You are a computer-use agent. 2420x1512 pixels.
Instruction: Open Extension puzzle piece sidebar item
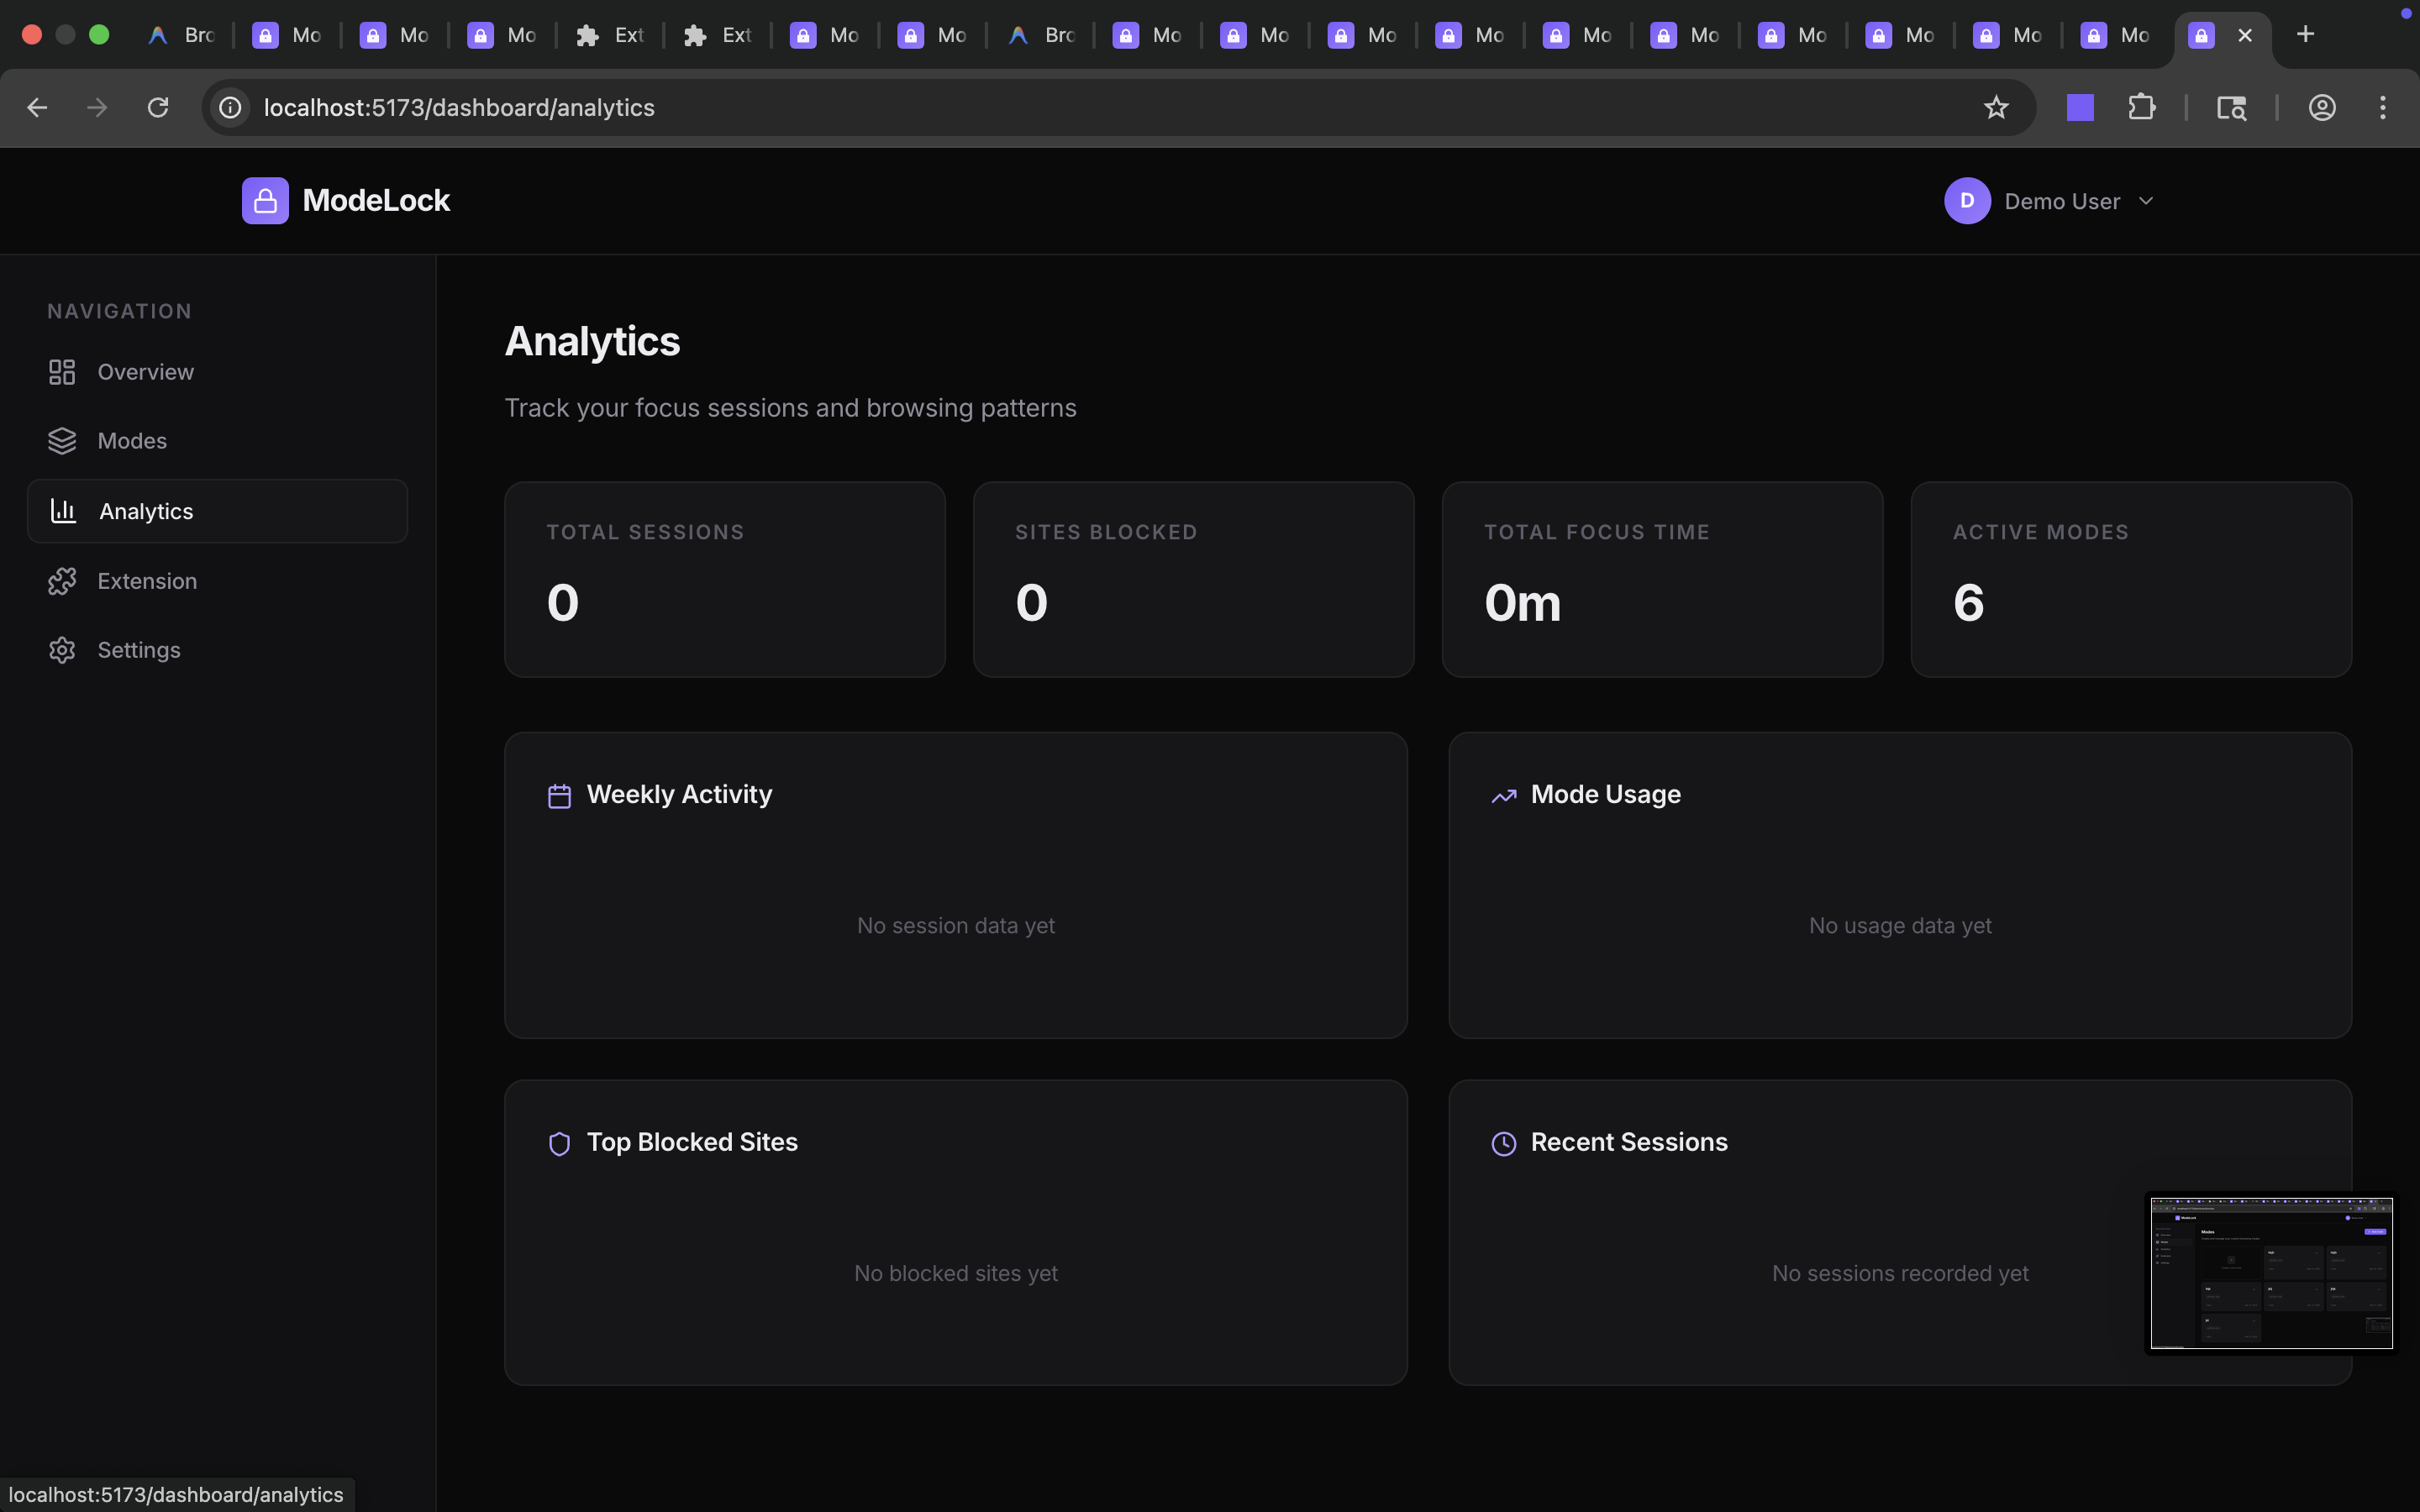coord(62,581)
